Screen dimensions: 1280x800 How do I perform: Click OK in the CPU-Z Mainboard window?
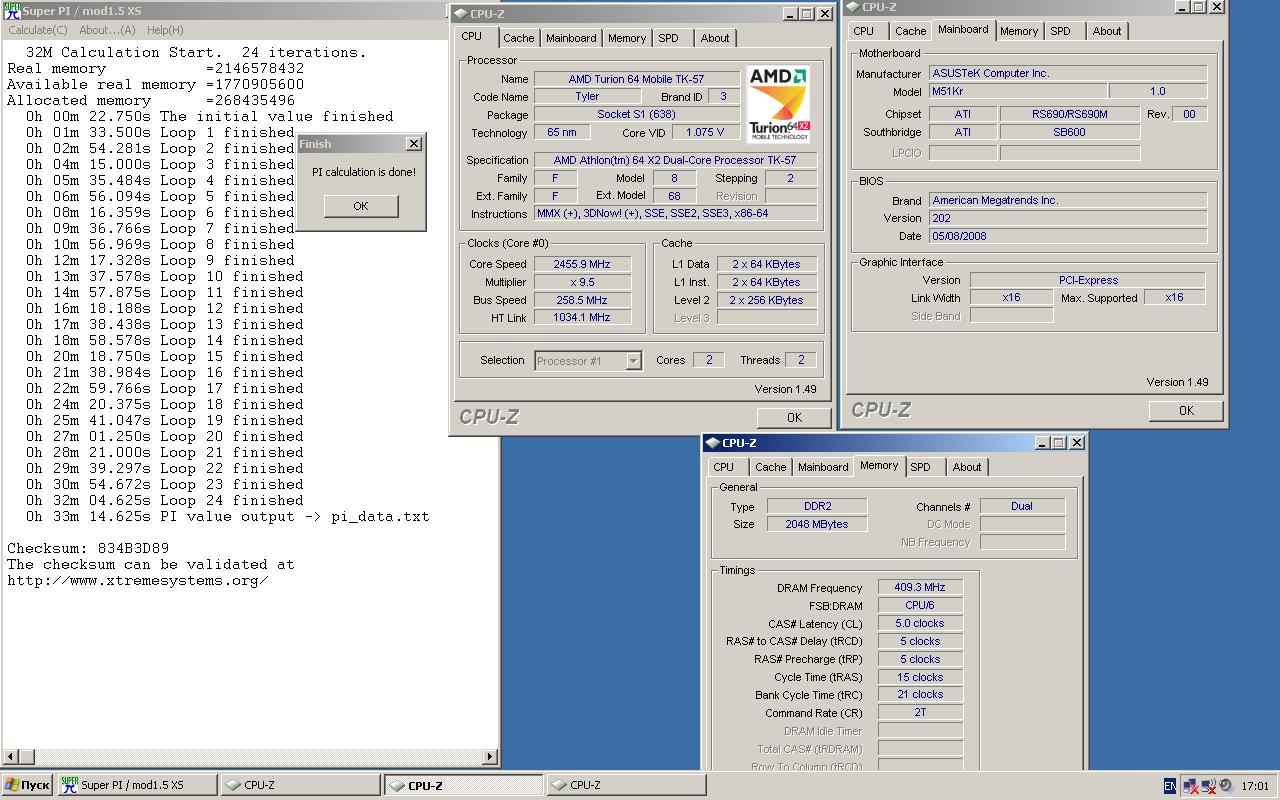click(1186, 410)
